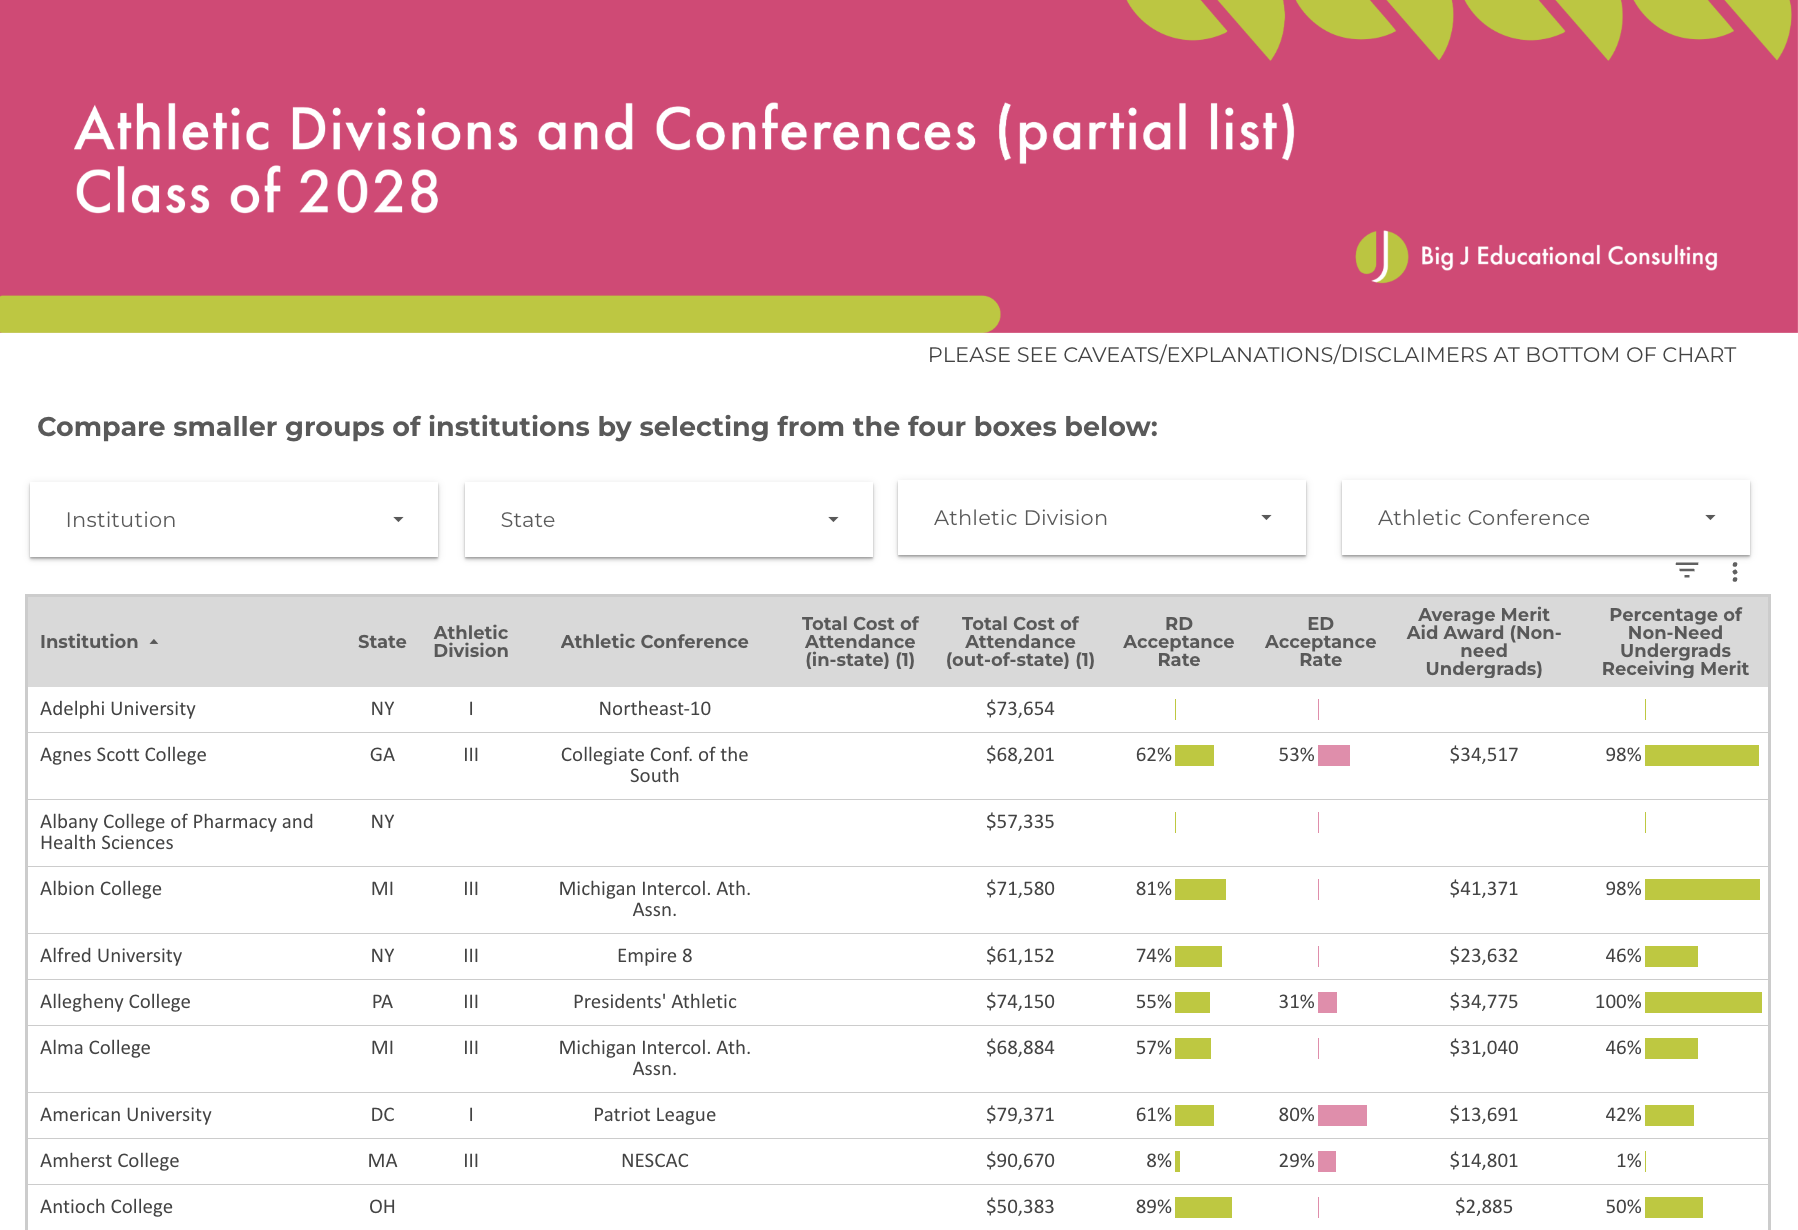Image resolution: width=1798 pixels, height=1230 pixels.
Task: Click the Patriot League conference cell
Action: click(x=655, y=1115)
